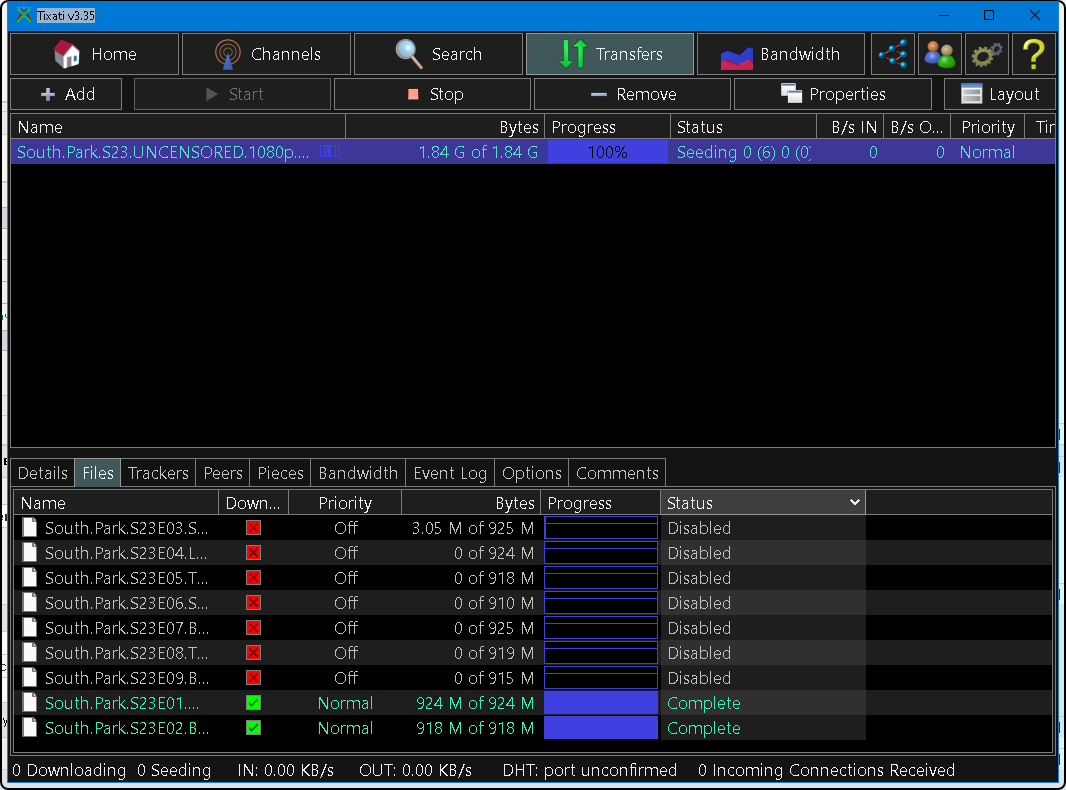Image resolution: width=1066 pixels, height=790 pixels.
Task: Select the Files tab
Action: click(x=98, y=473)
